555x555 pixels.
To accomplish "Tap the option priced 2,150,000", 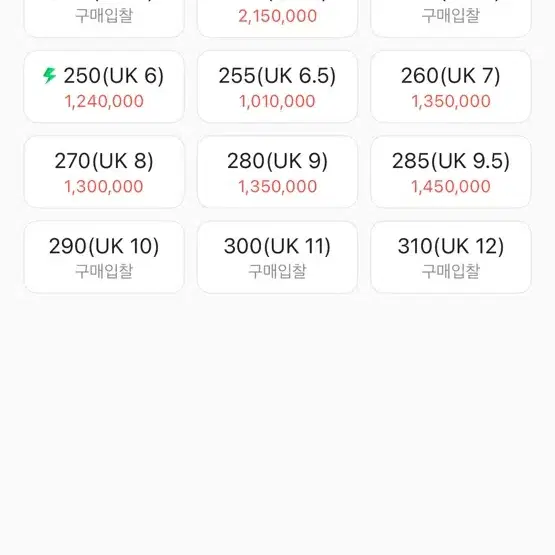I will click(x=277, y=17).
